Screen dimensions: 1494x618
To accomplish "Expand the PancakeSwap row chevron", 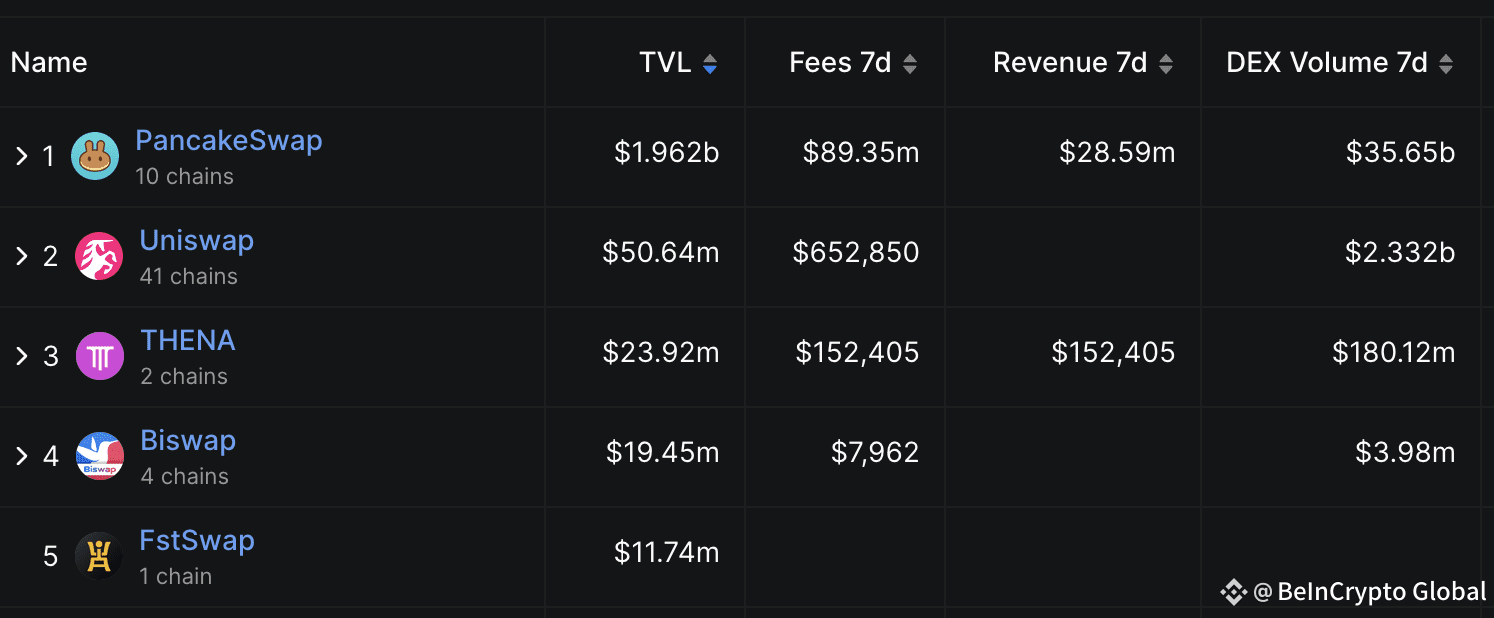I will [x=21, y=156].
